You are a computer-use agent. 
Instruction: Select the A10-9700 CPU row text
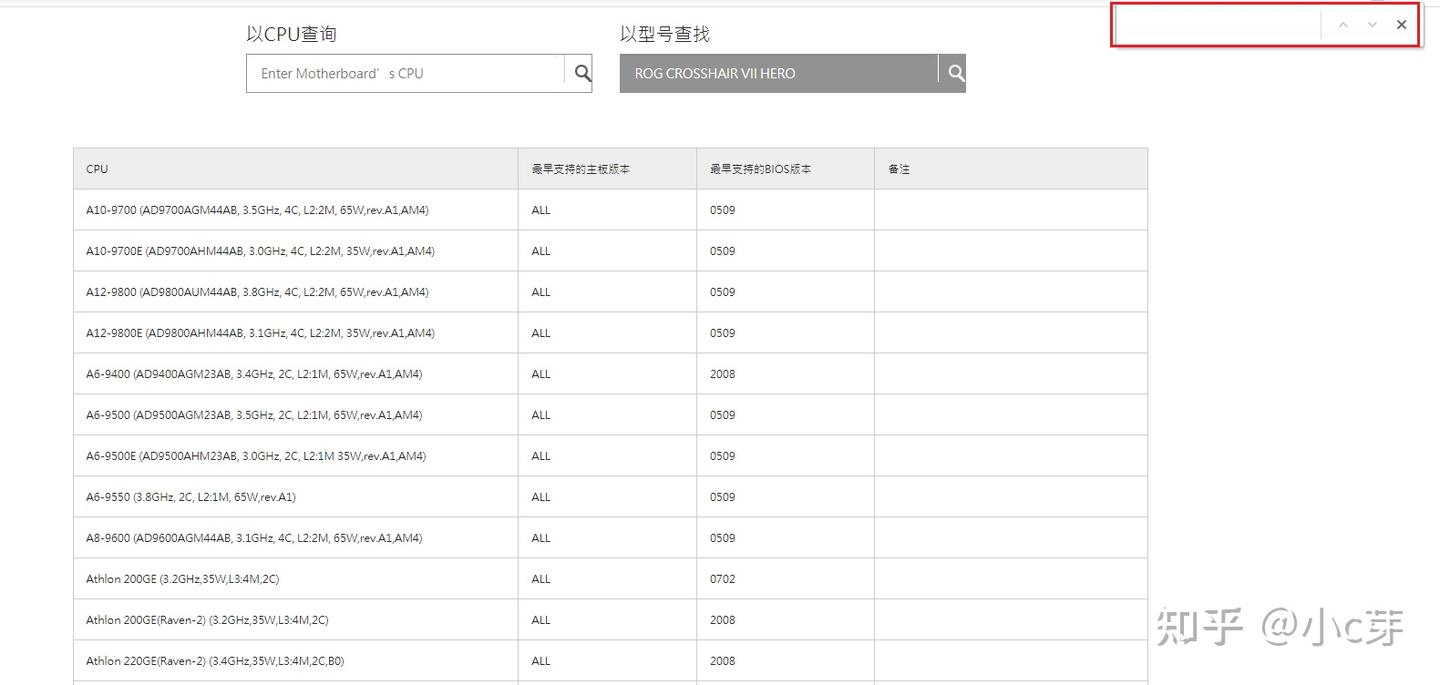point(257,210)
